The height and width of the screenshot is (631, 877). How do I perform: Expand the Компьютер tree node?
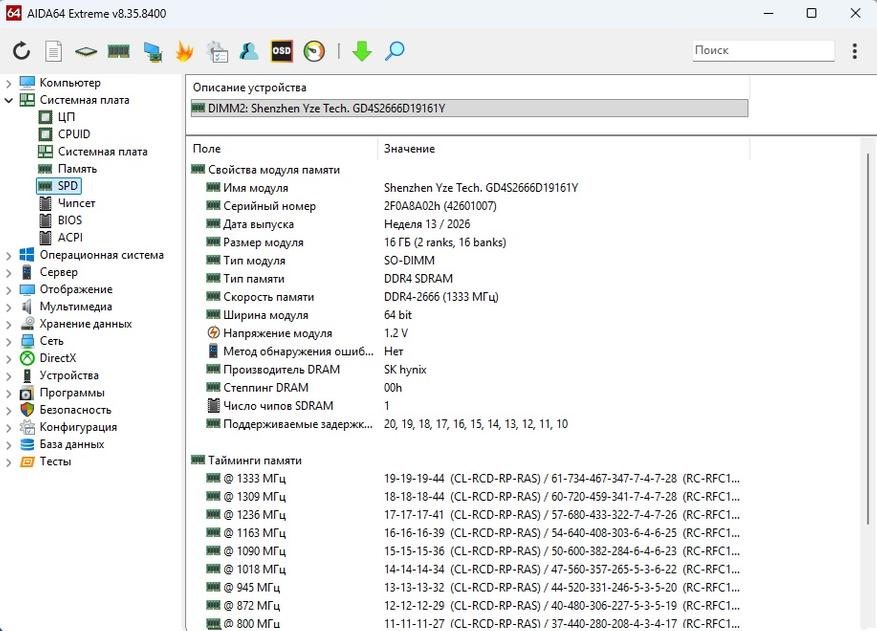point(8,83)
